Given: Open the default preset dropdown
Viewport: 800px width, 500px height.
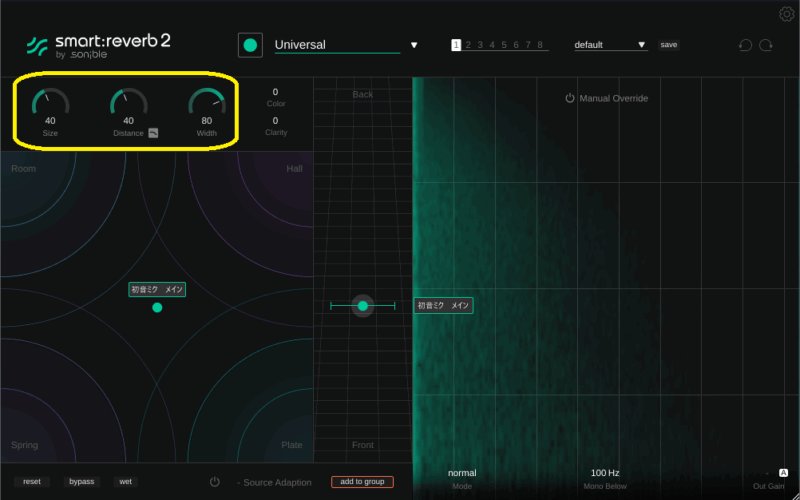Looking at the screenshot, I should coord(611,45).
